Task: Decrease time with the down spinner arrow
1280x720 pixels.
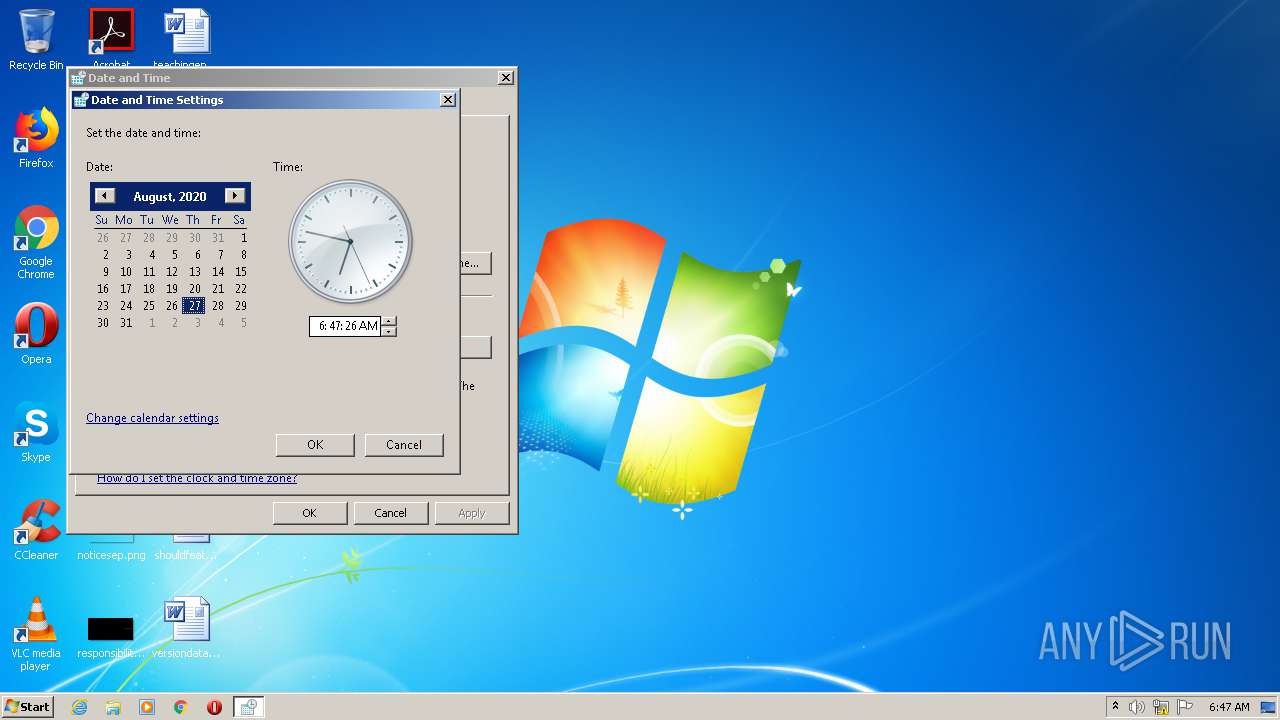Action: (389, 331)
